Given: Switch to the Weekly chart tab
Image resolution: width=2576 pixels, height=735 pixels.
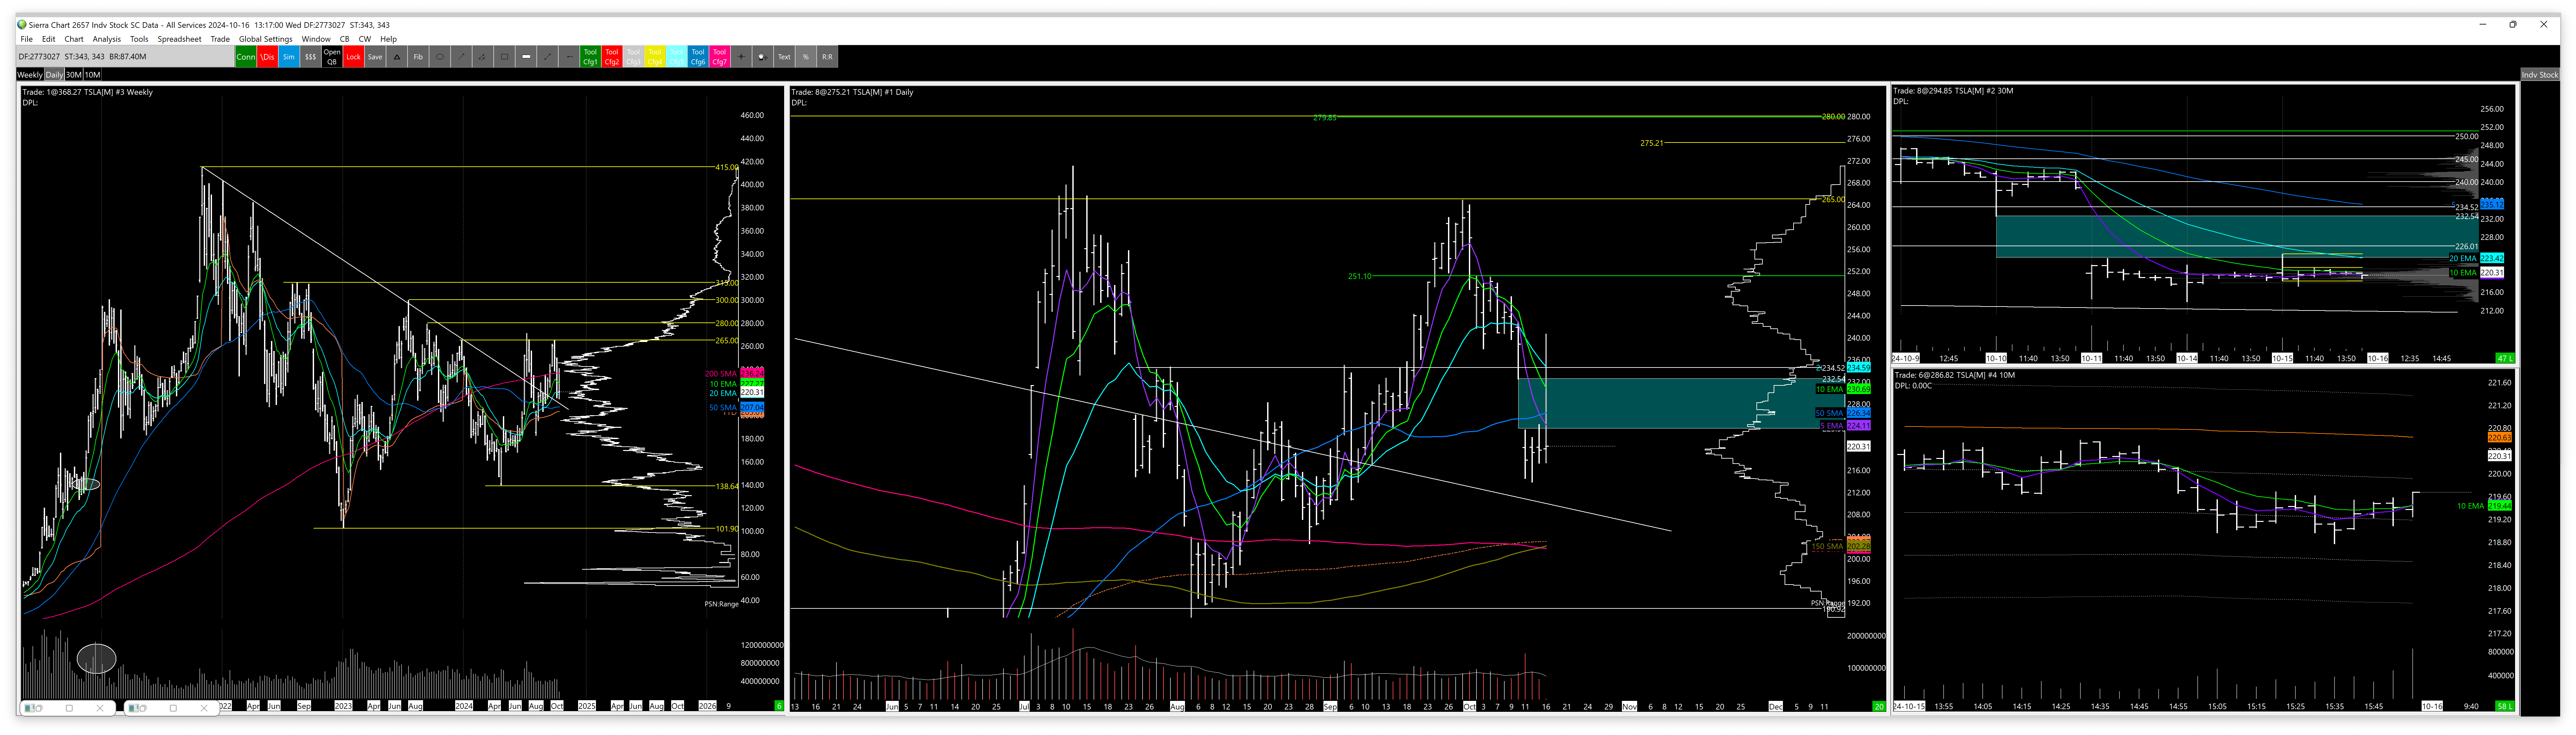Looking at the screenshot, I should tap(30, 75).
